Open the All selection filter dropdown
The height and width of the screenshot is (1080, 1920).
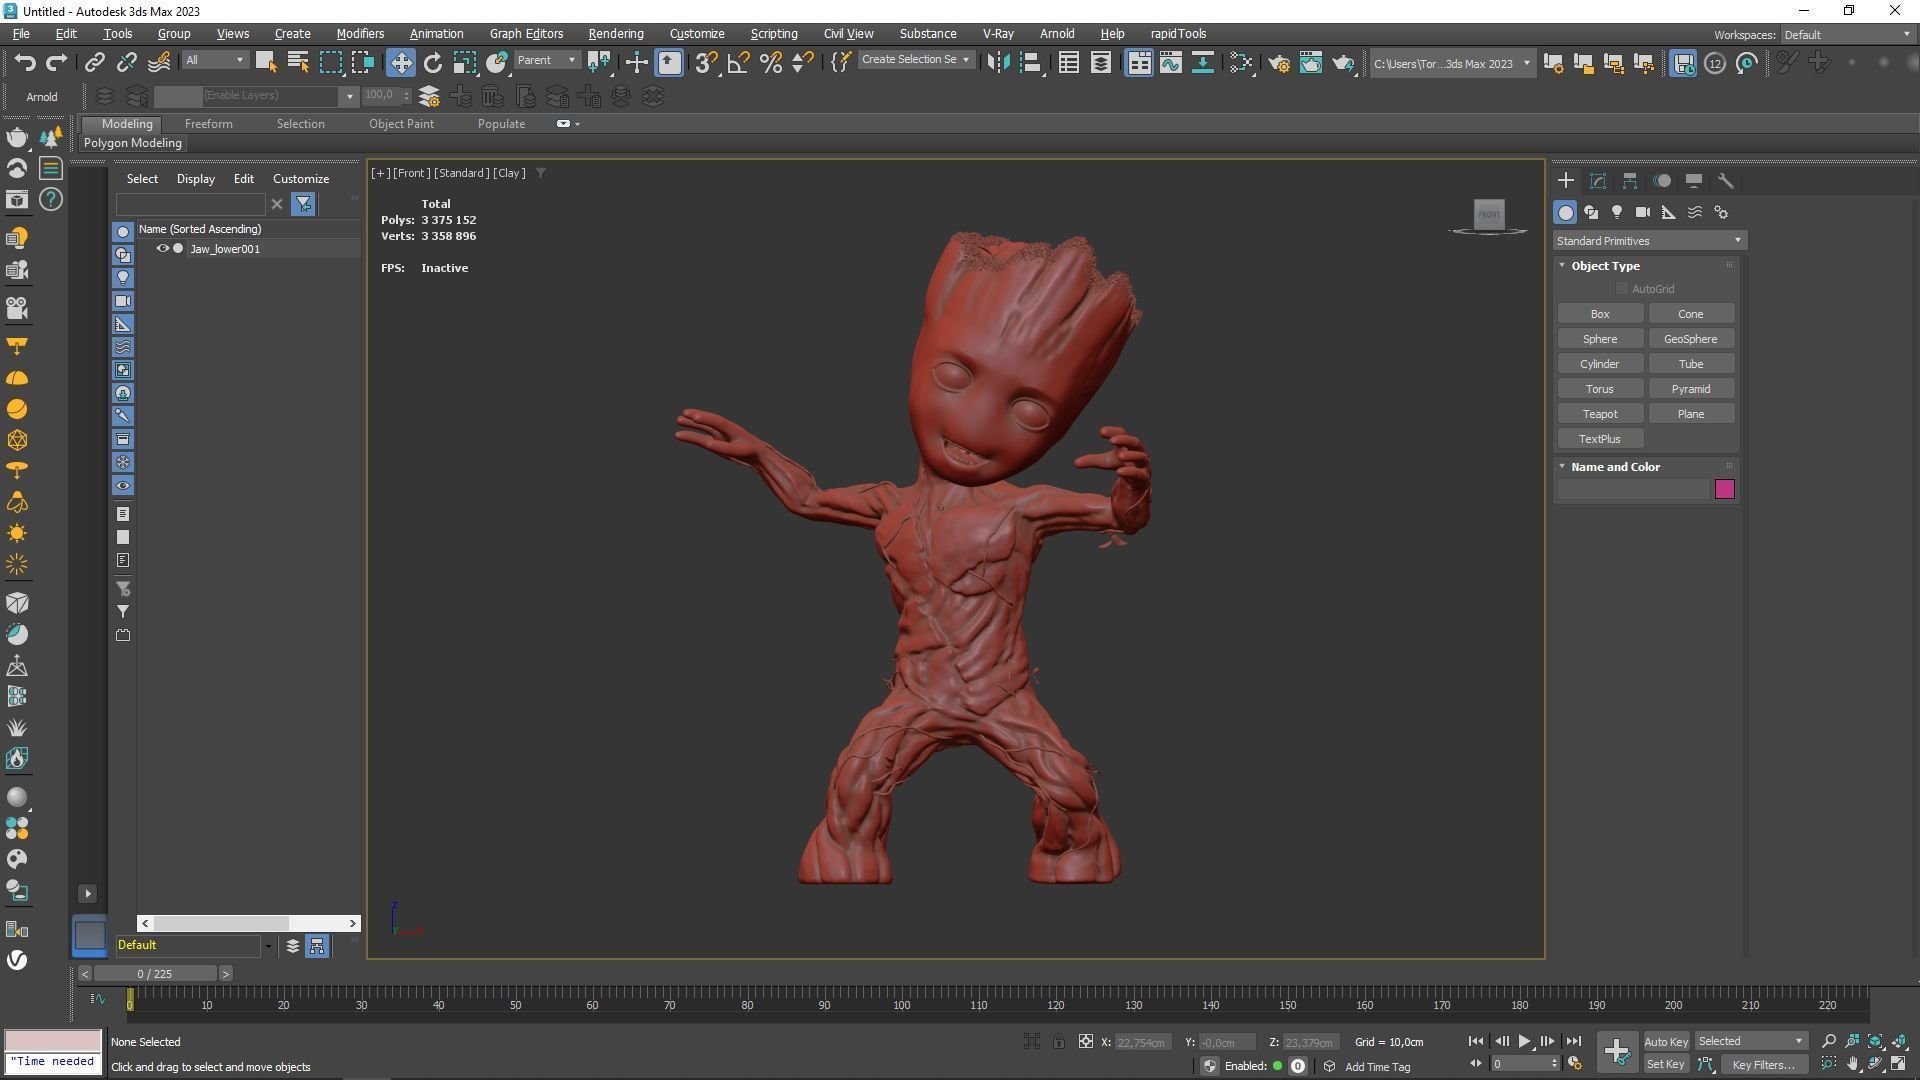(215, 61)
